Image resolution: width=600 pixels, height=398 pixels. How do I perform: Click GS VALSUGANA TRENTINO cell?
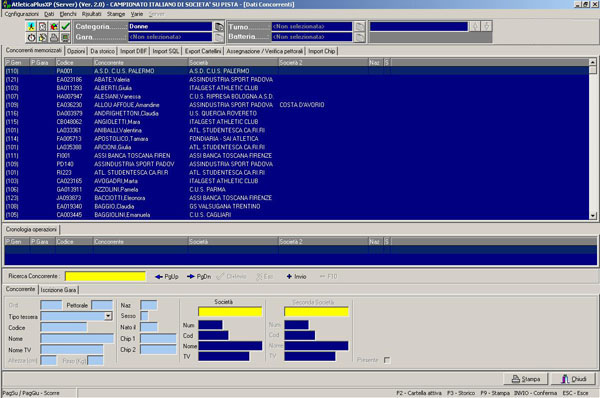point(225,206)
